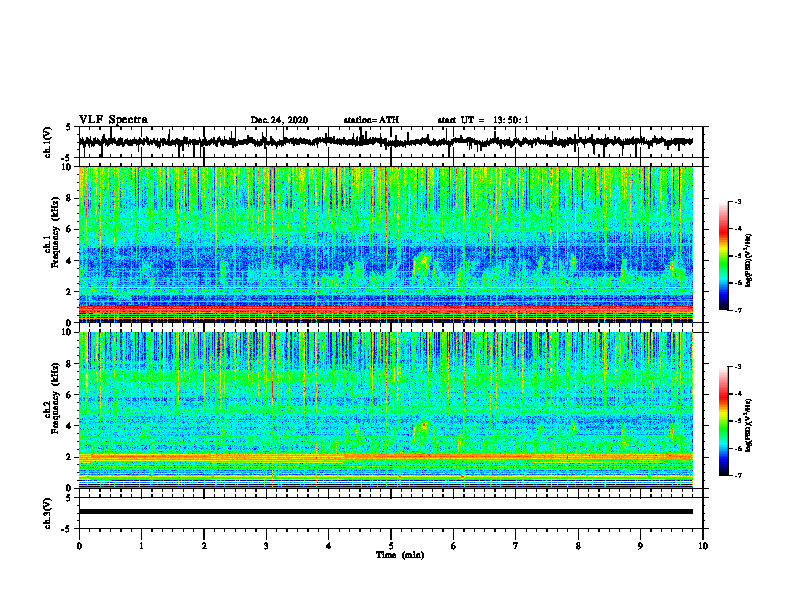
Task: Select the date "Dec. 24, 2020"
Action: click(279, 120)
